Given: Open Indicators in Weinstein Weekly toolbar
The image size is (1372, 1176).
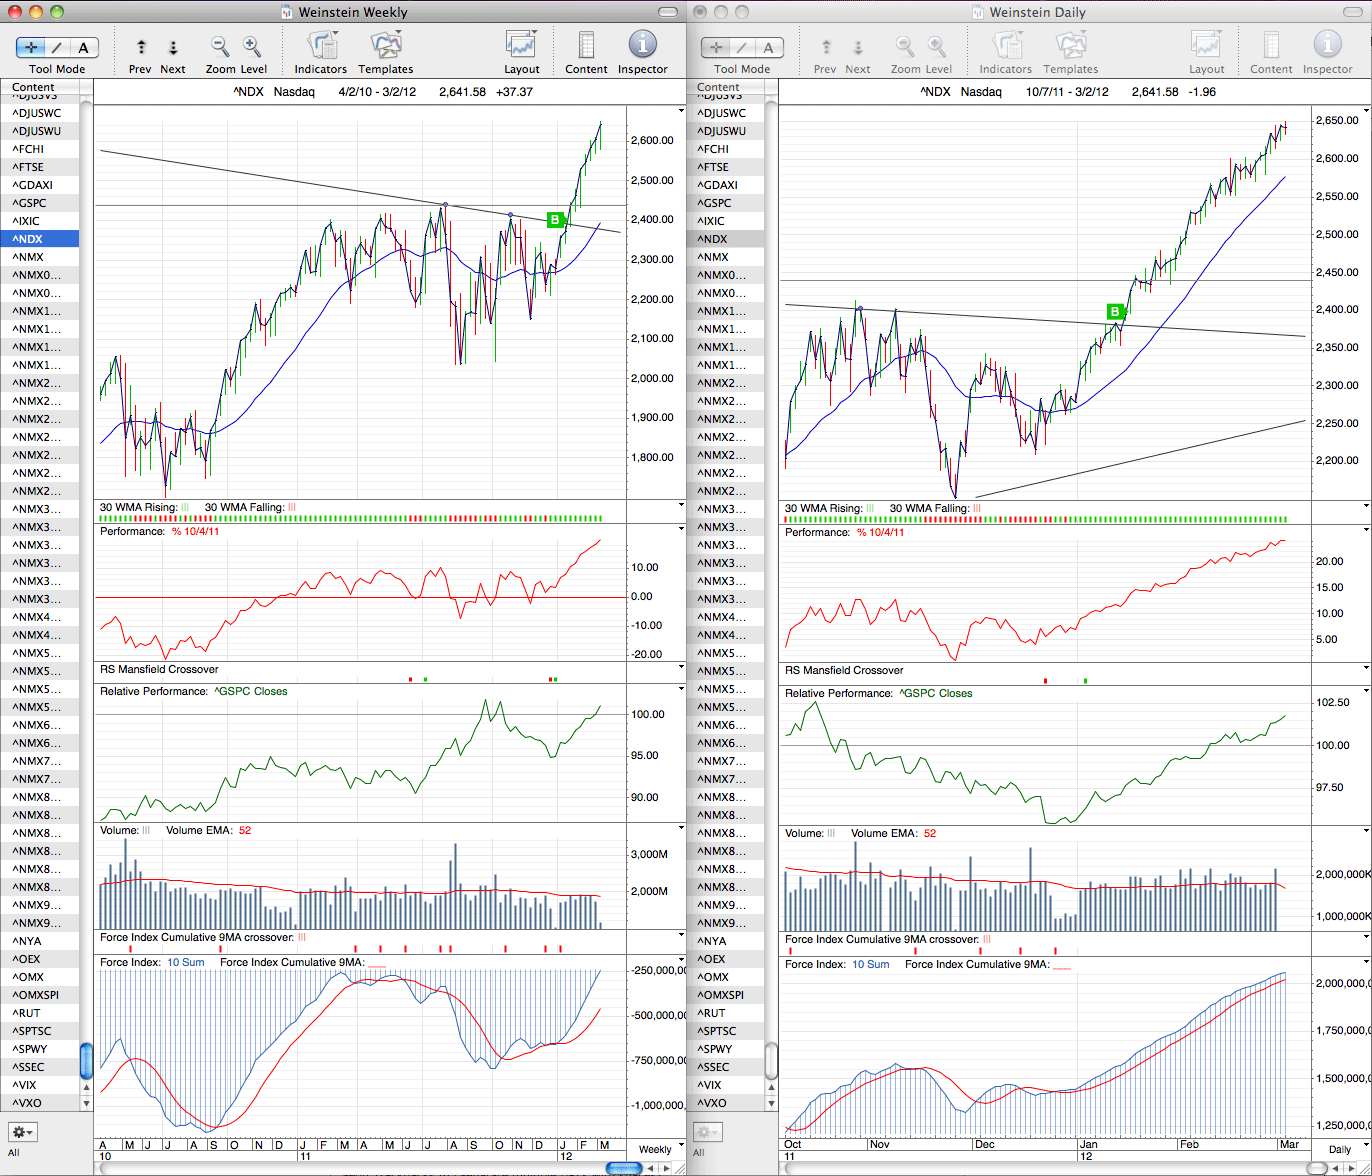Looking at the screenshot, I should tap(321, 46).
